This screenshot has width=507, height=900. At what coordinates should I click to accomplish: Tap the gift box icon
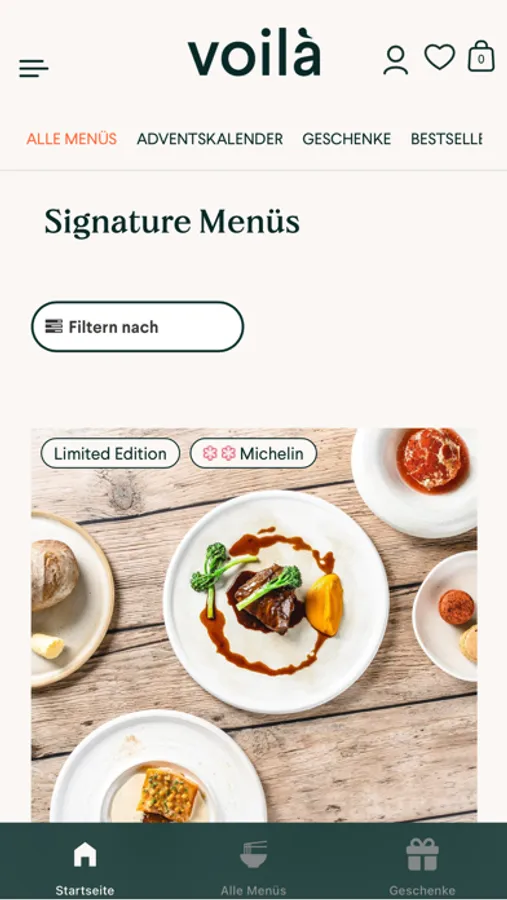pyautogui.click(x=422, y=855)
